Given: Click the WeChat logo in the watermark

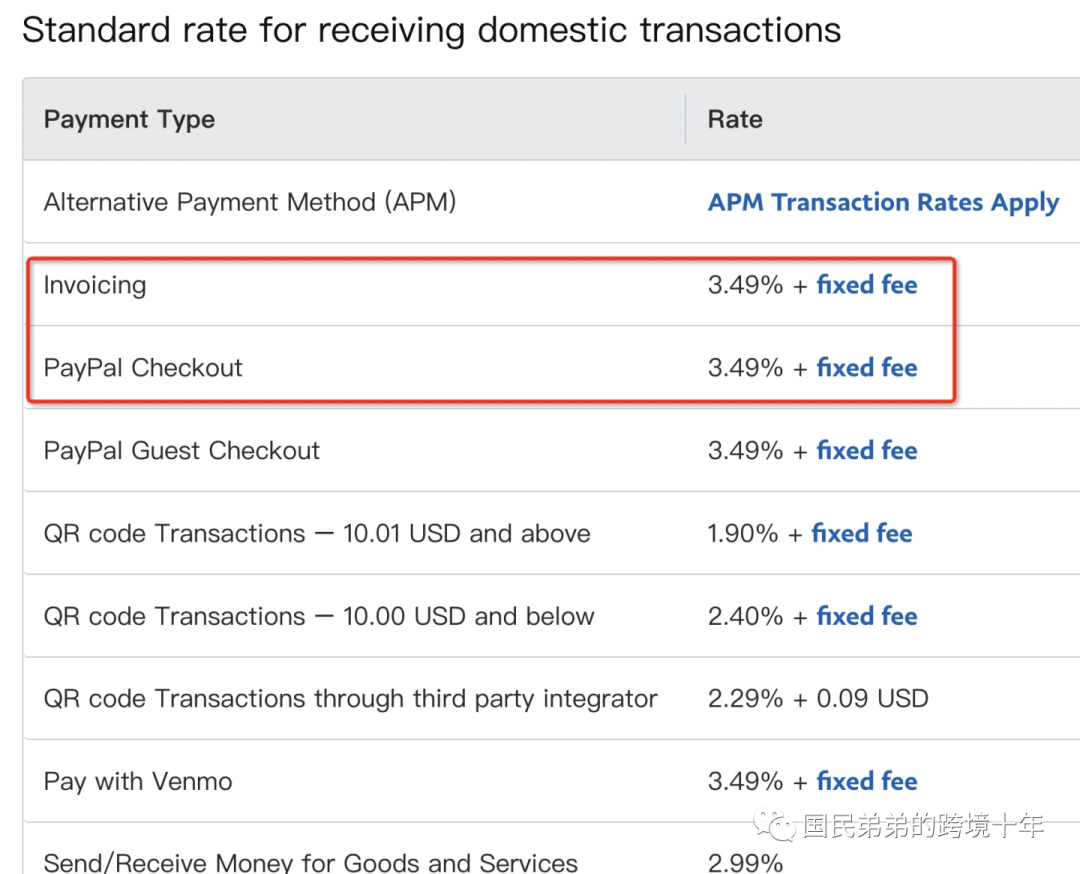Looking at the screenshot, I should [776, 826].
